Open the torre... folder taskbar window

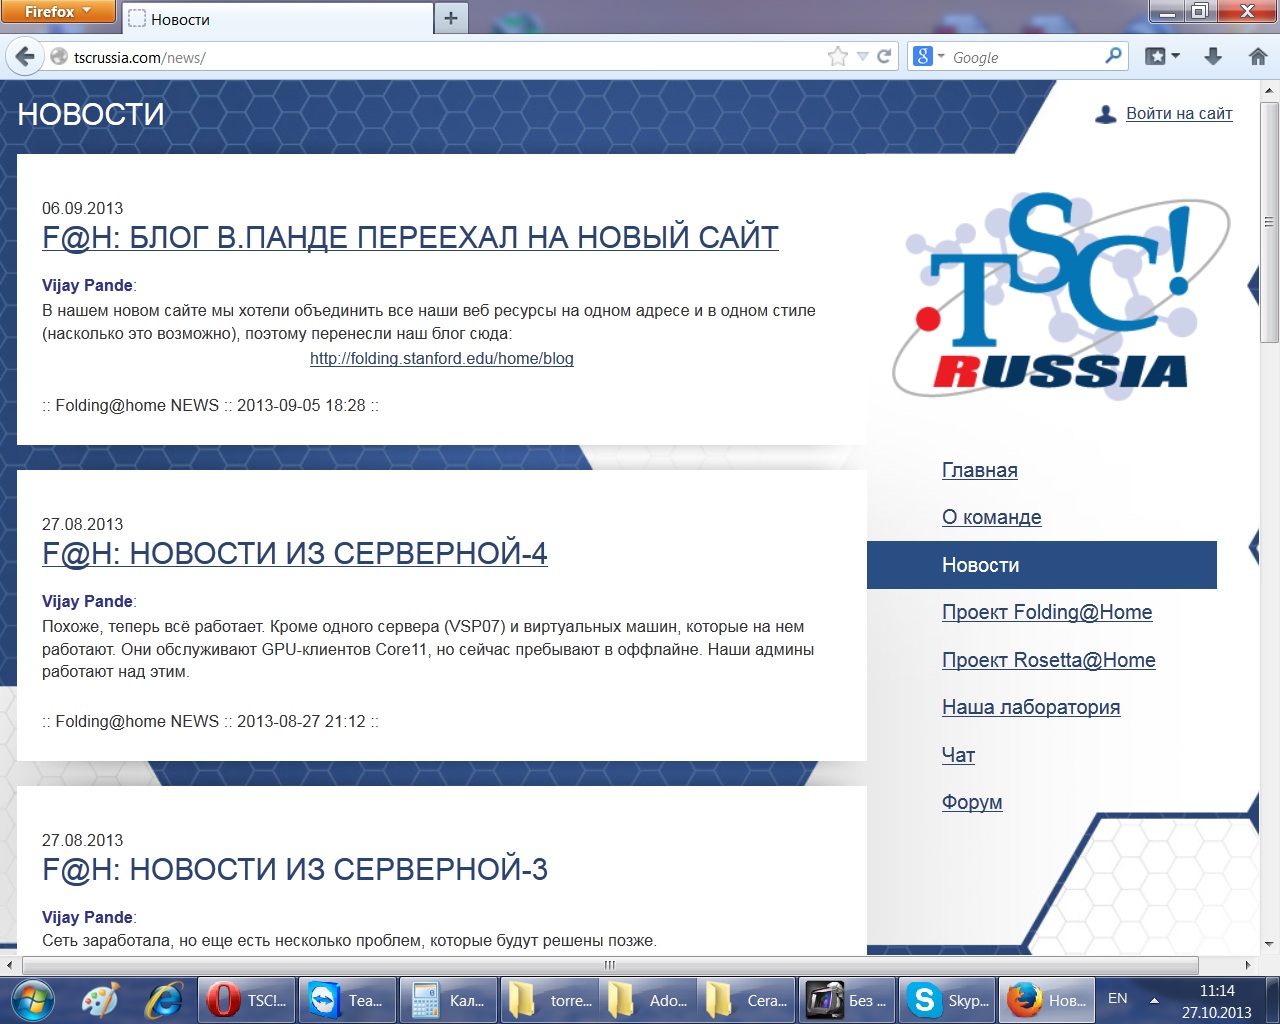tap(548, 1000)
